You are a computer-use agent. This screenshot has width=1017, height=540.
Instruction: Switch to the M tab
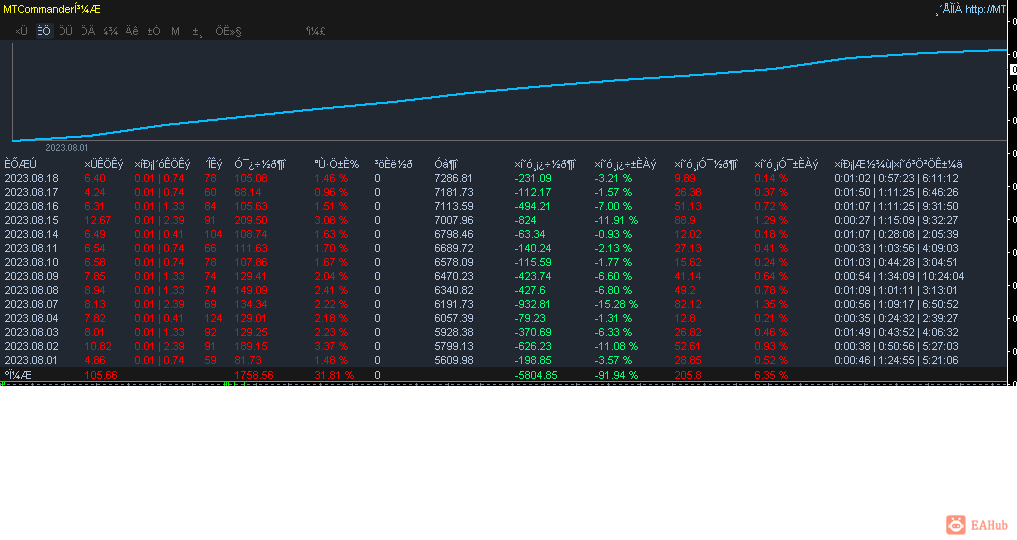175,31
